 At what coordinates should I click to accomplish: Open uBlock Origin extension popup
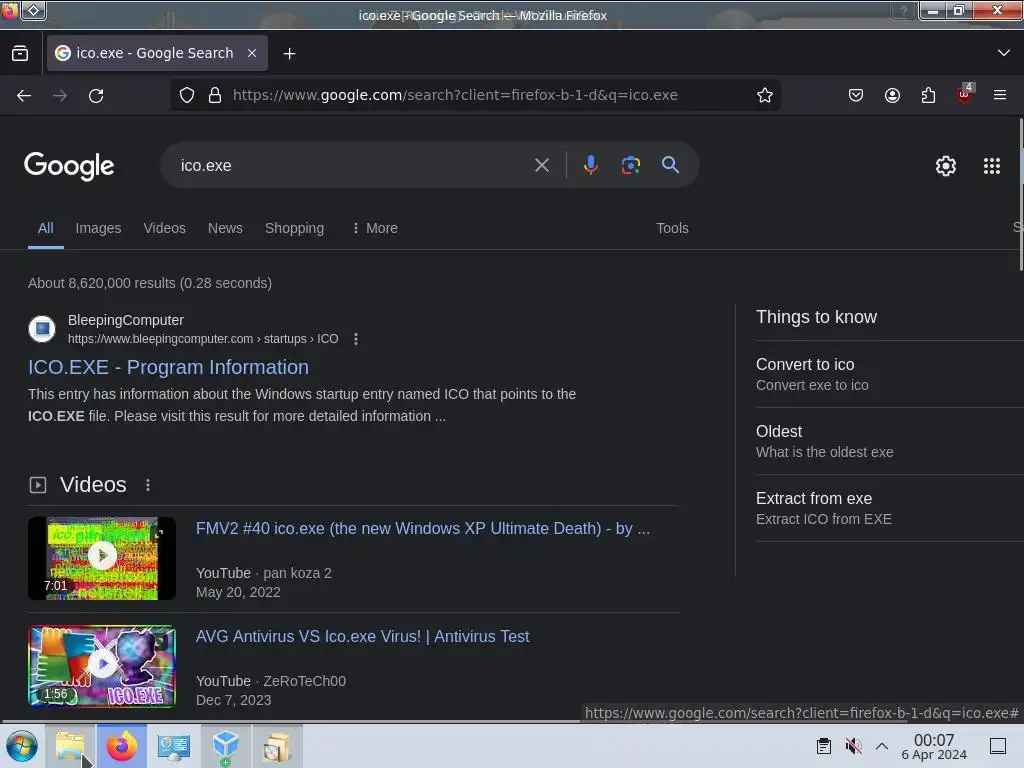(965, 94)
